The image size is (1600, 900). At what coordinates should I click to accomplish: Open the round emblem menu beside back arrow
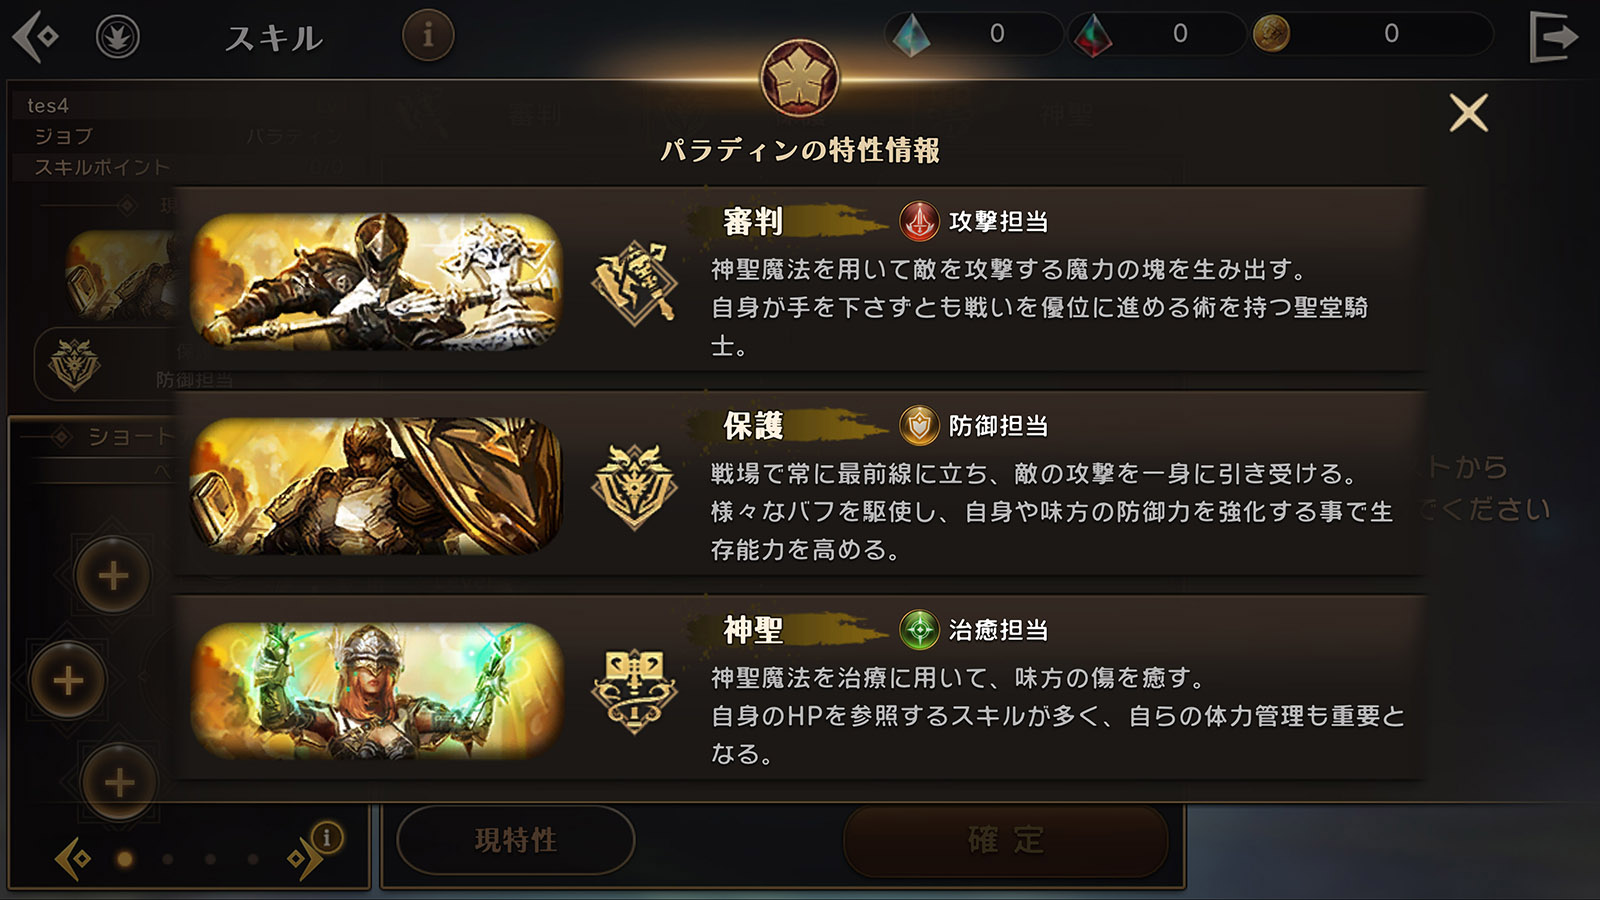118,38
